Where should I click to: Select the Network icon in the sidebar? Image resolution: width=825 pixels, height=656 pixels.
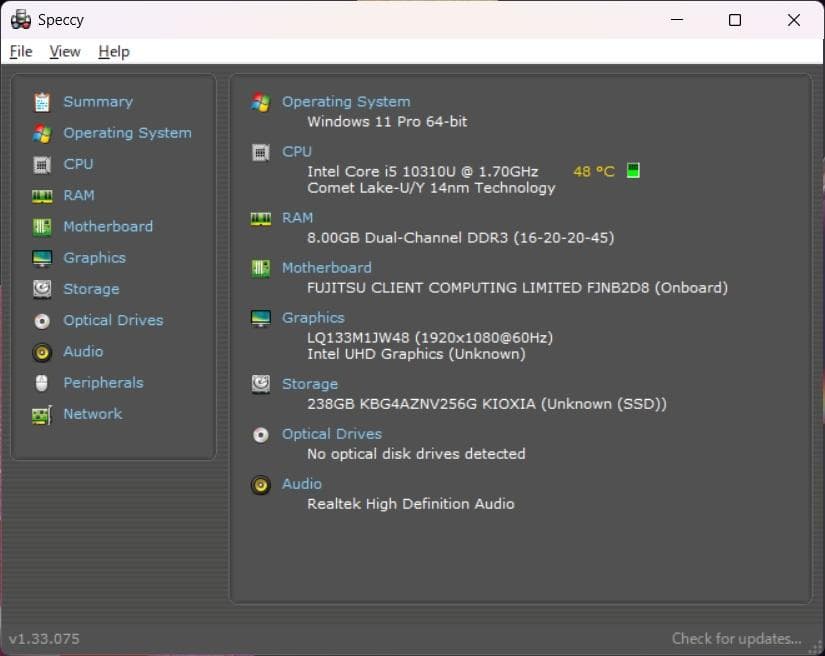point(41,413)
